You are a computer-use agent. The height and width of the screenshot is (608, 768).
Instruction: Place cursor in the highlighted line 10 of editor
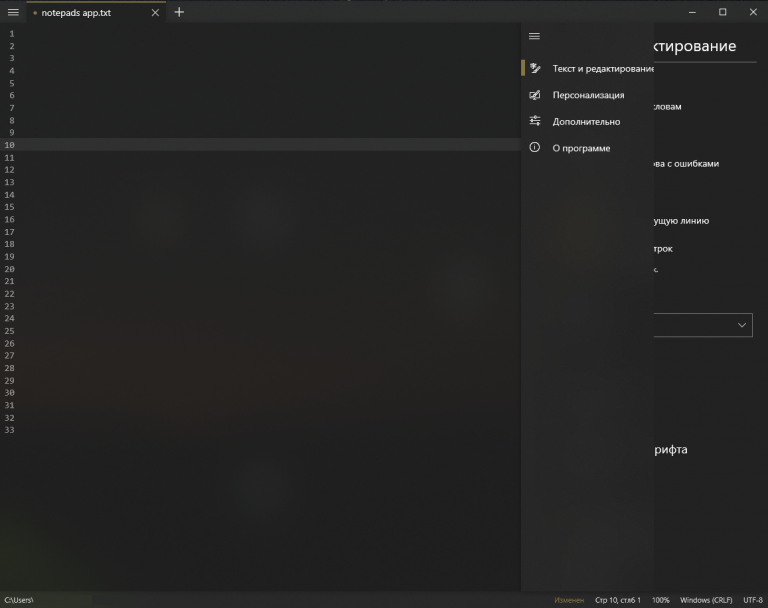point(269,145)
